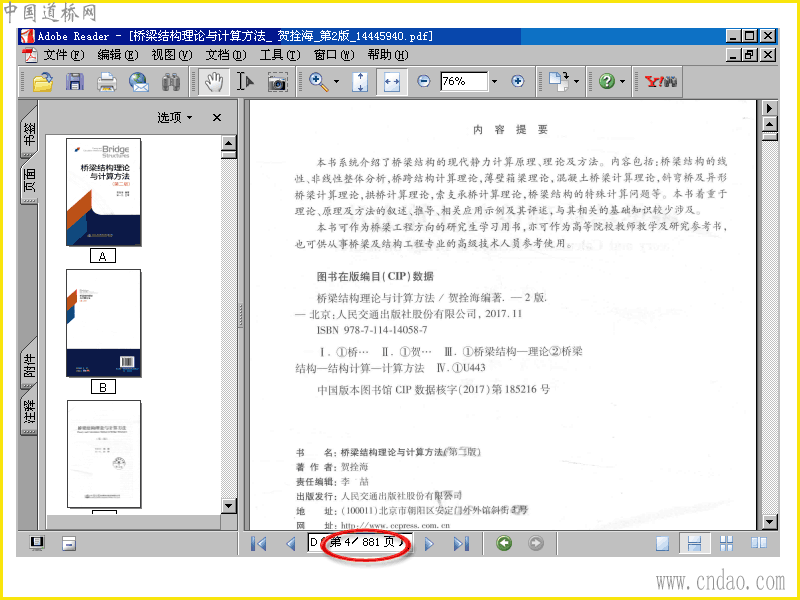800x600 pixels.
Task: Click the Fit Width icon
Action: click(x=392, y=82)
